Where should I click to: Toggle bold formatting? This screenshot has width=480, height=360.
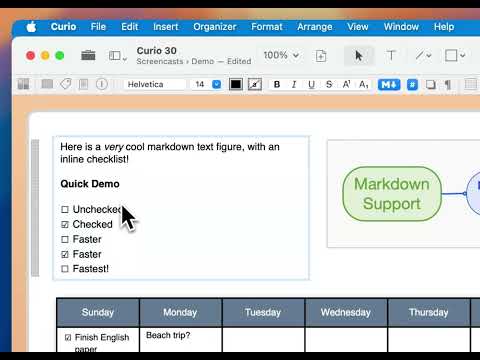tap(277, 84)
